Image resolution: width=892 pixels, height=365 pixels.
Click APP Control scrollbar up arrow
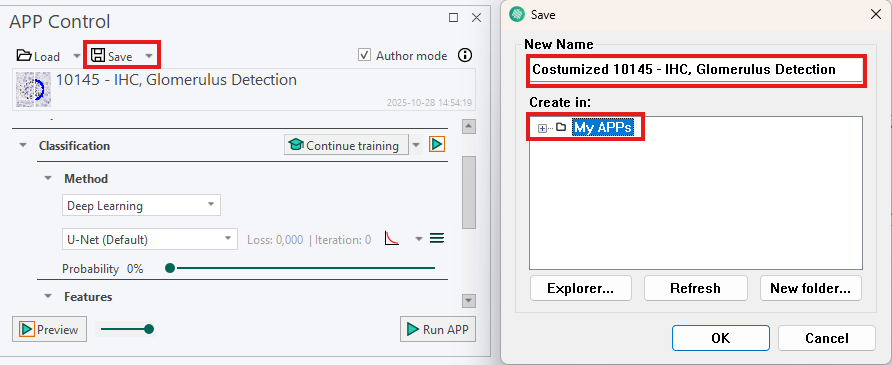coord(469,126)
